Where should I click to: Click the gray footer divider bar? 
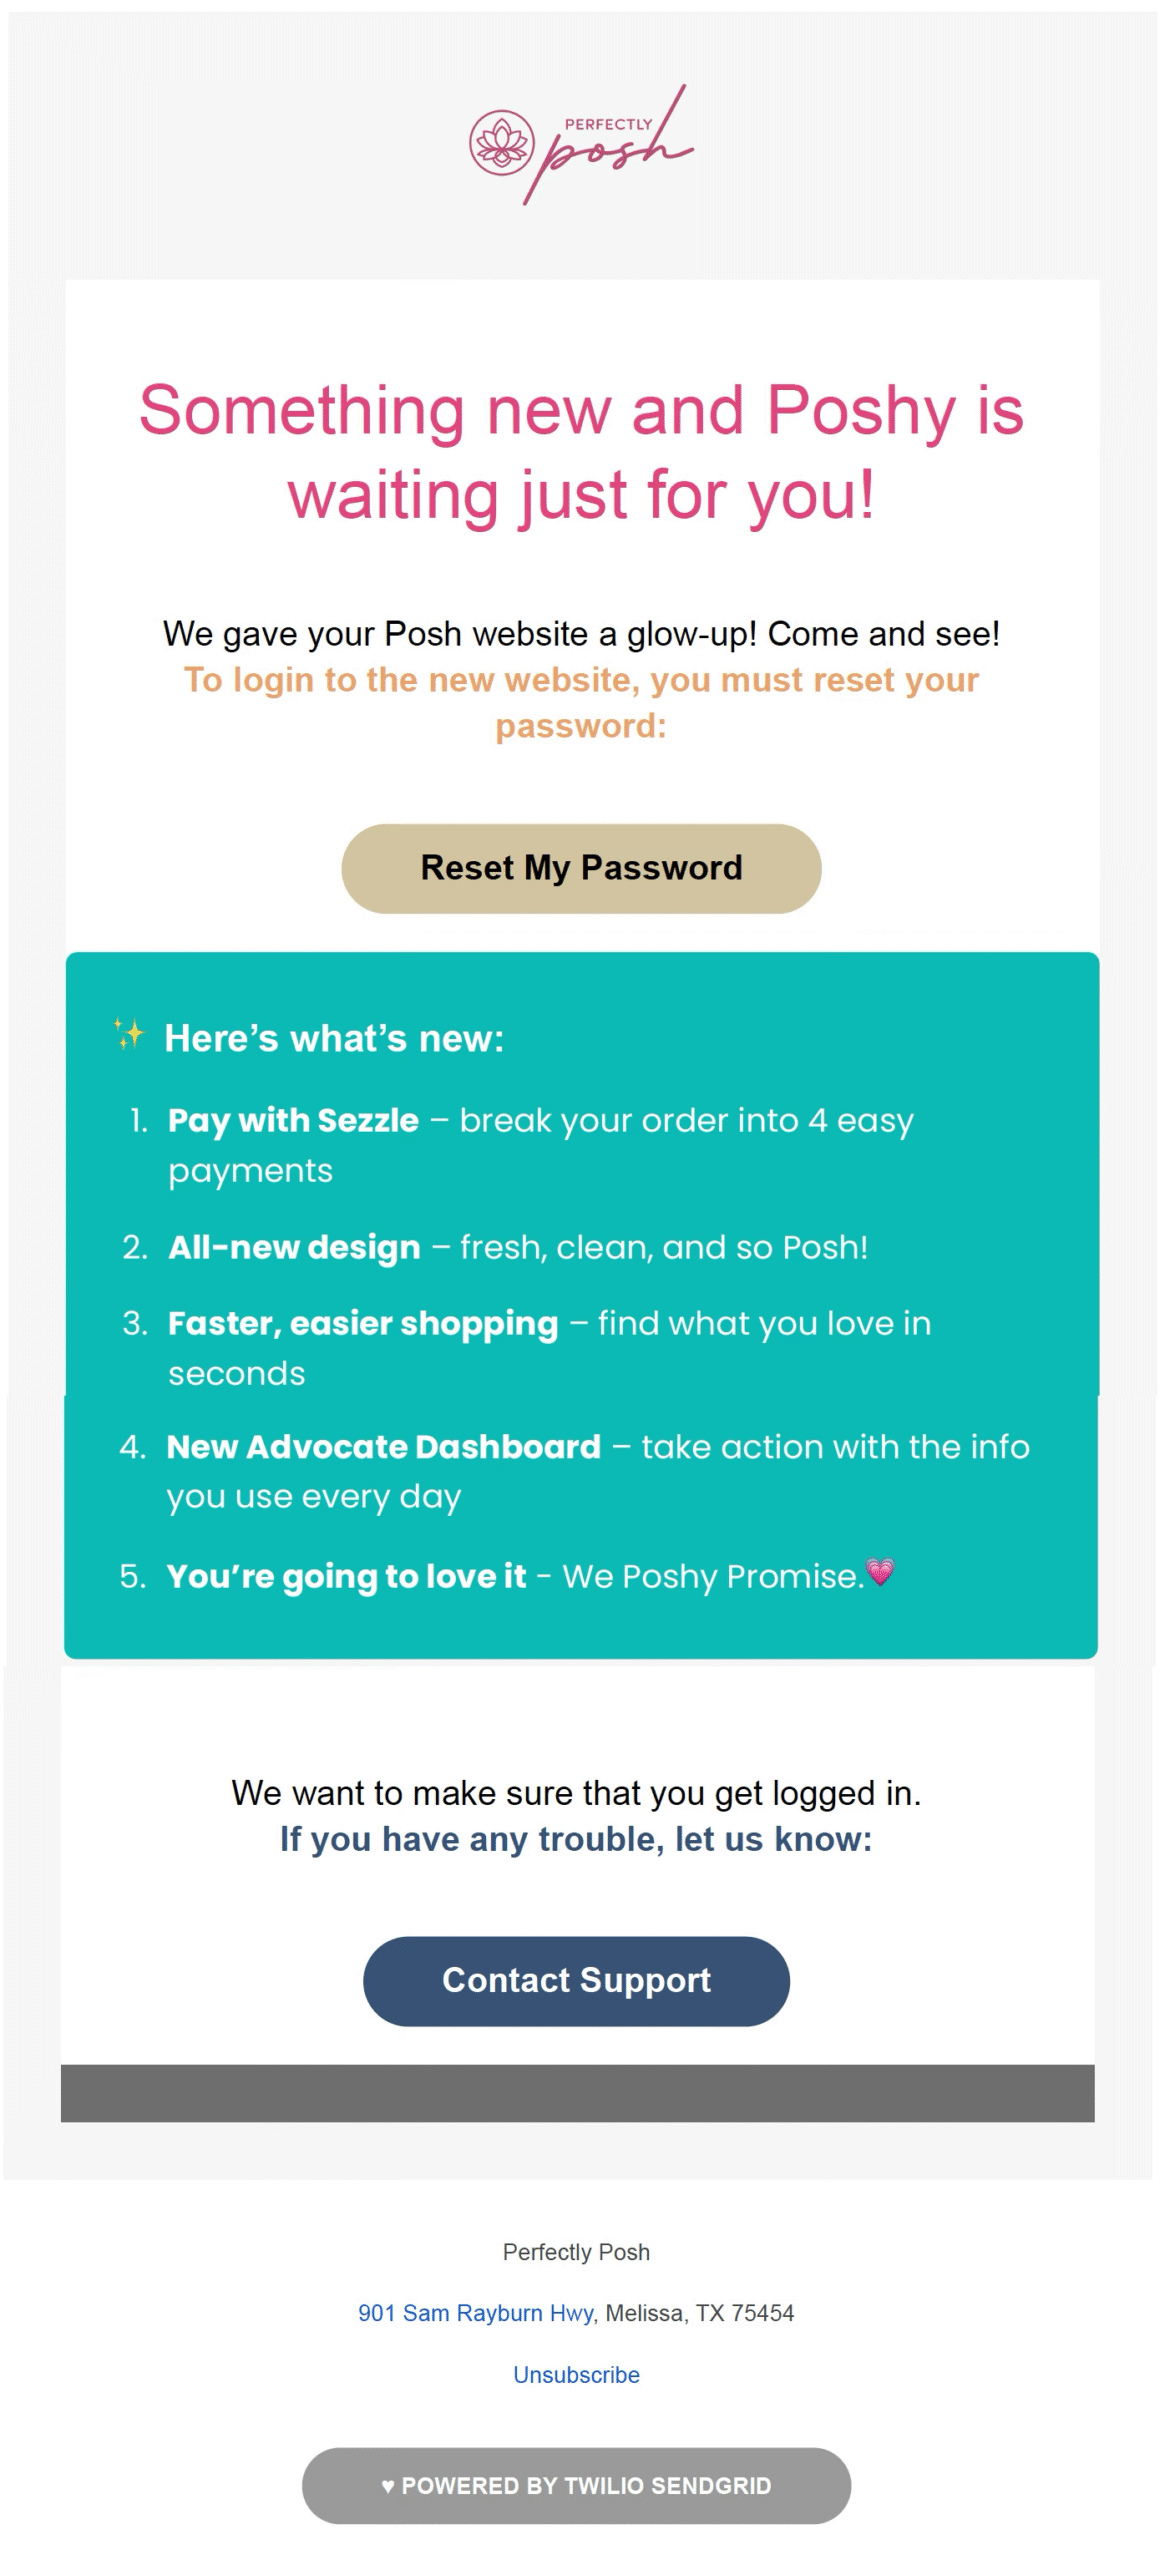pos(577,2093)
